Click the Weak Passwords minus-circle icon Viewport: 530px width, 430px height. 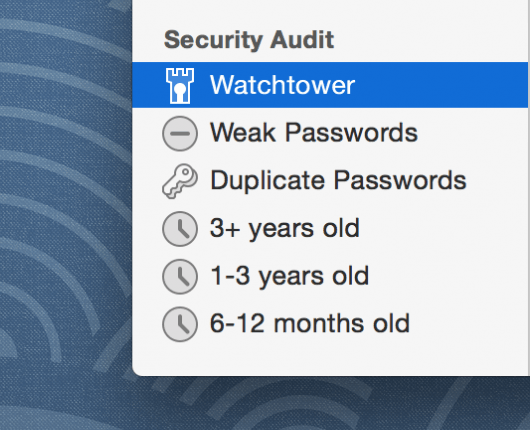(180, 133)
